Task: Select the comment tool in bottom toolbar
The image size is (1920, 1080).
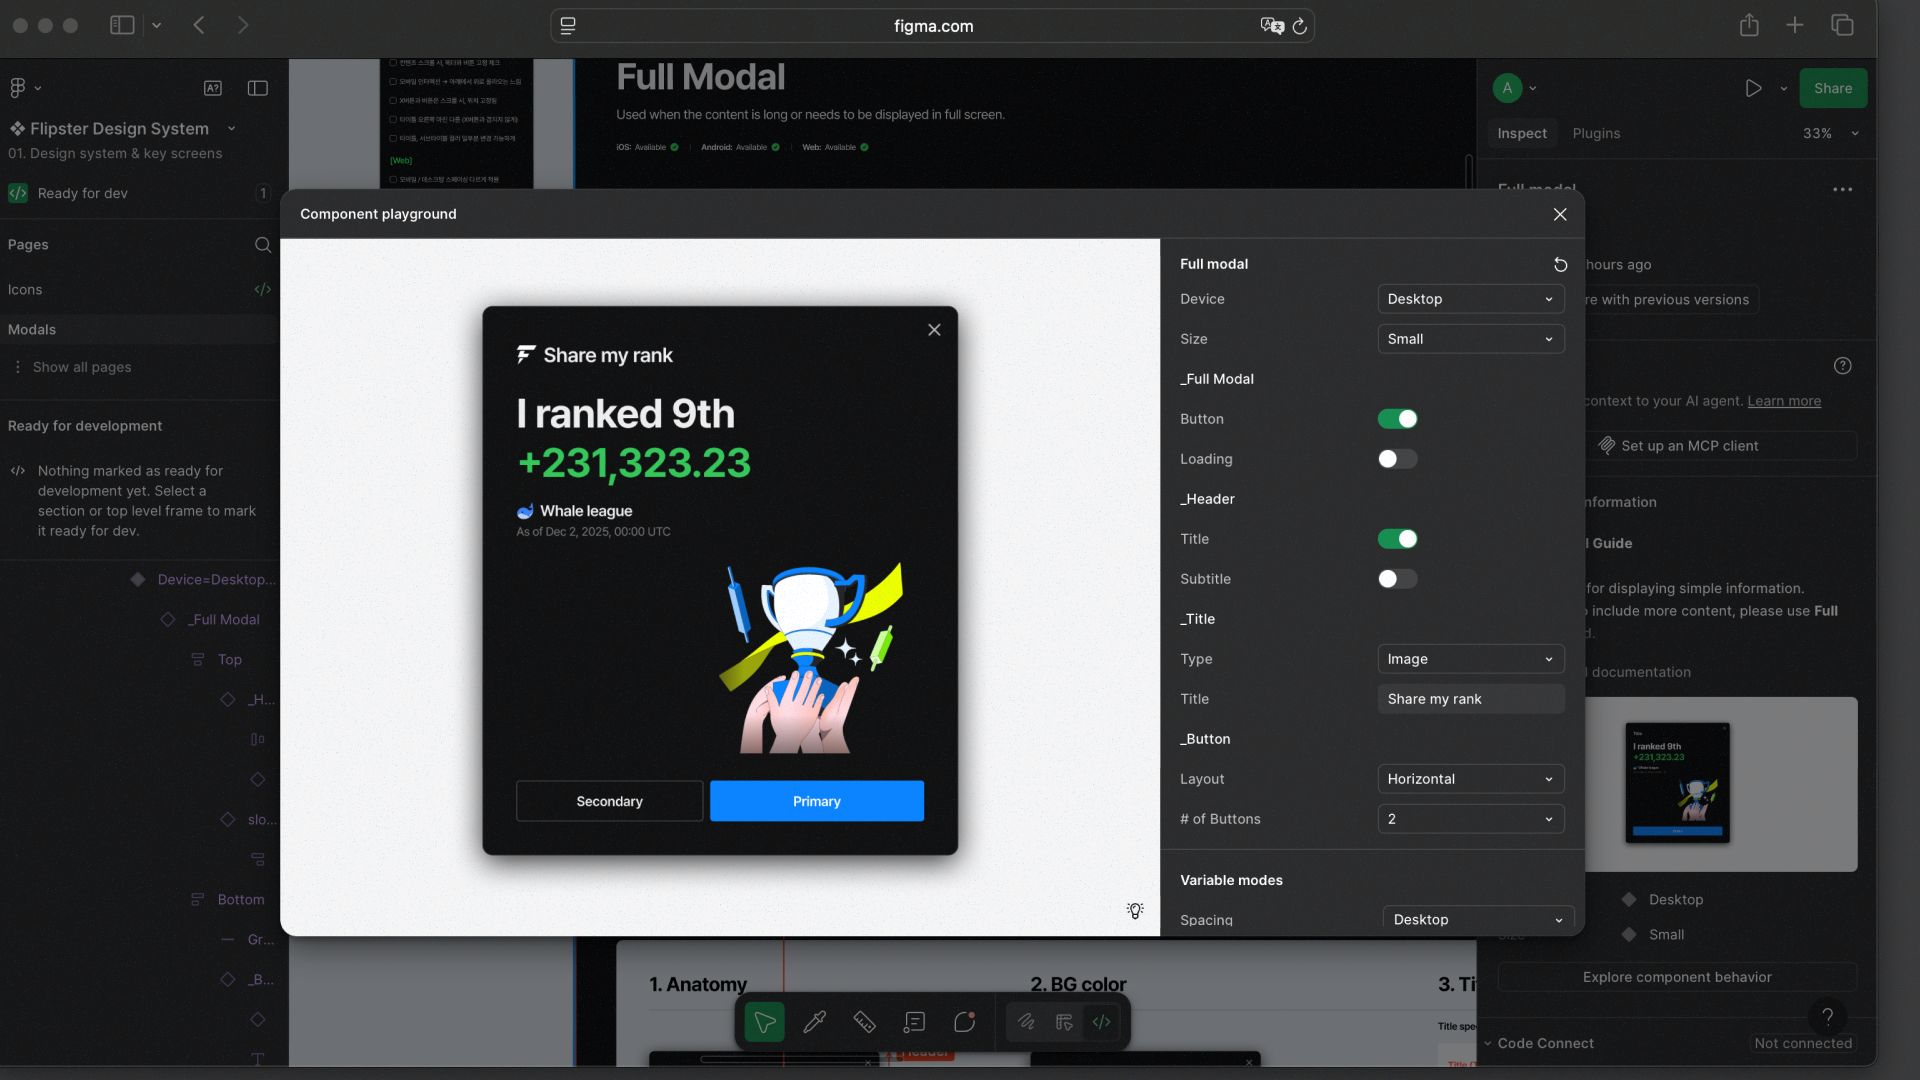Action: pyautogui.click(x=964, y=1022)
